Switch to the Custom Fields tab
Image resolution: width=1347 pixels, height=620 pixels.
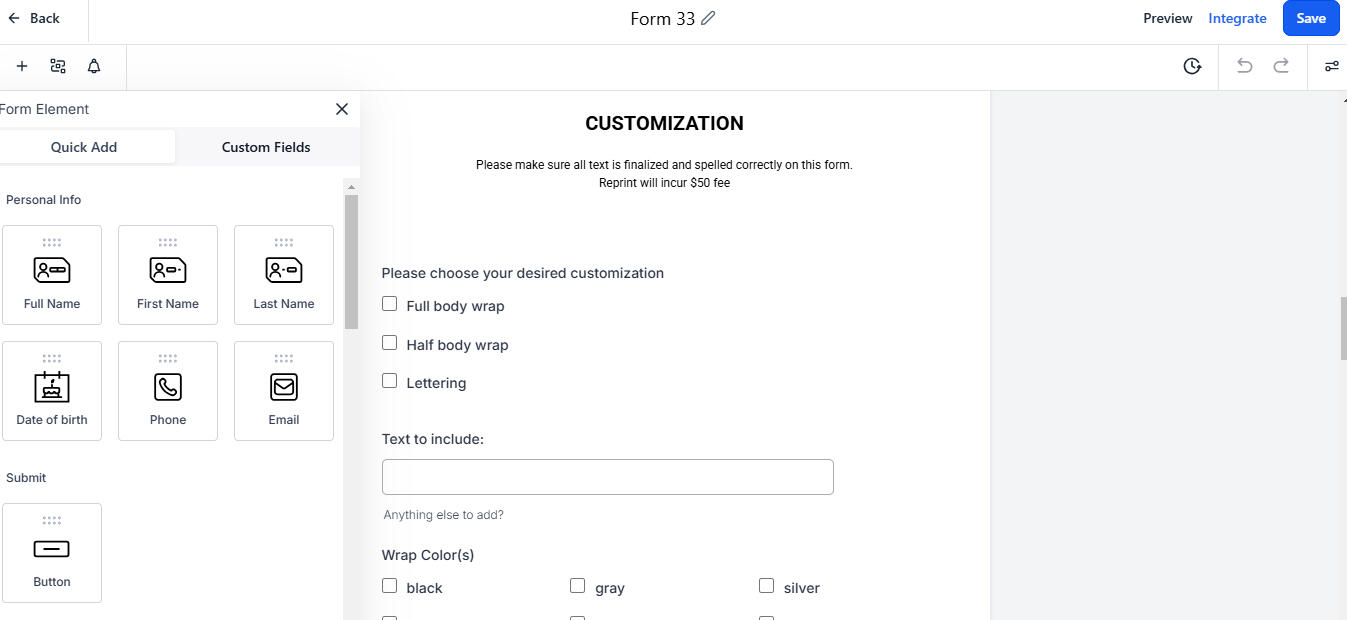266,147
